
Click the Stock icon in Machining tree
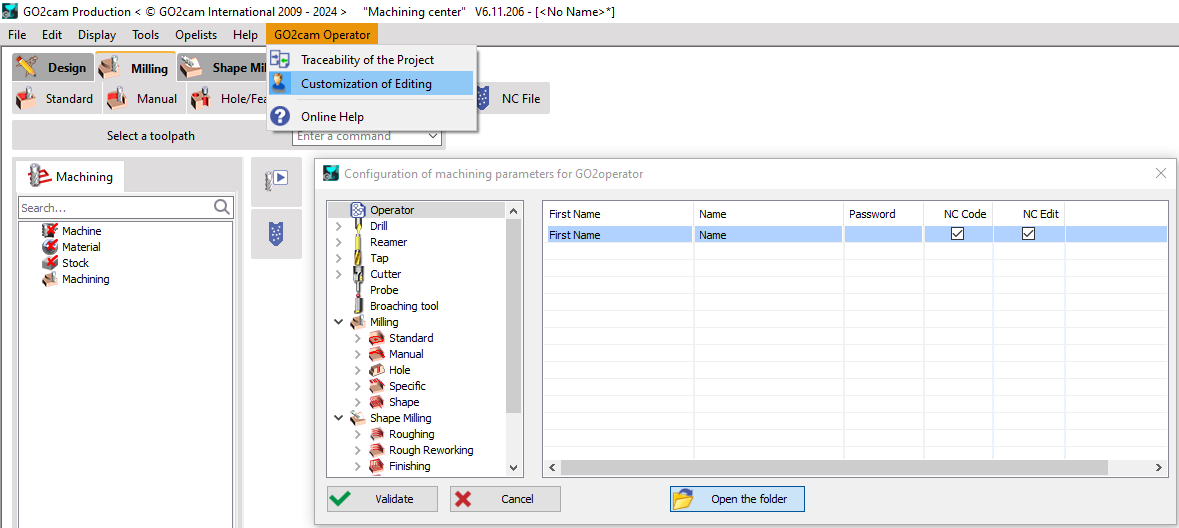pyautogui.click(x=50, y=263)
